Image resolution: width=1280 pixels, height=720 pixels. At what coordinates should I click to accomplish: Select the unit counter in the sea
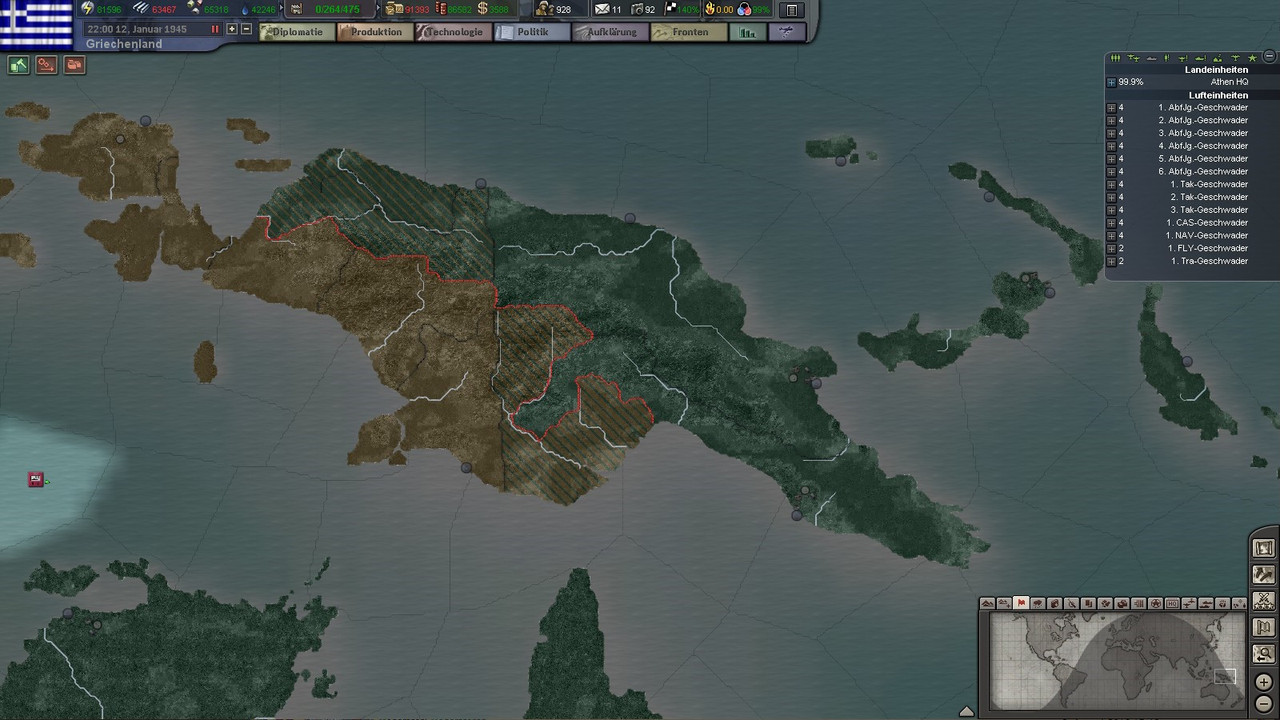pyautogui.click(x=36, y=479)
